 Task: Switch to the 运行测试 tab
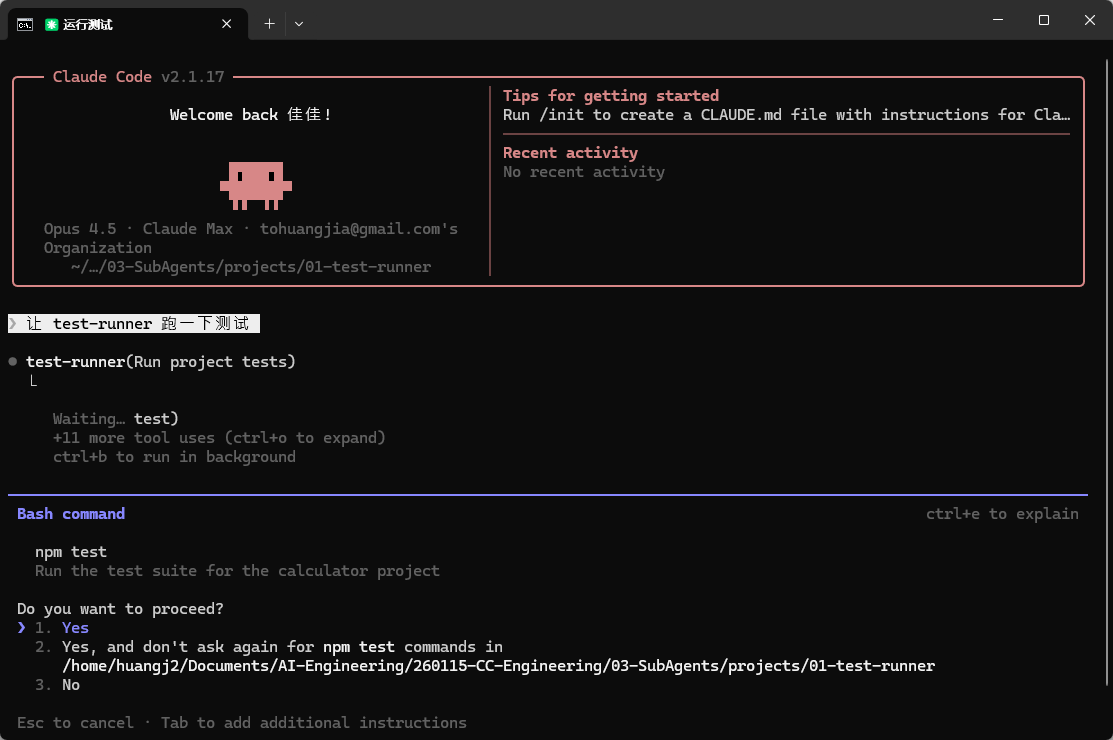click(x=130, y=24)
